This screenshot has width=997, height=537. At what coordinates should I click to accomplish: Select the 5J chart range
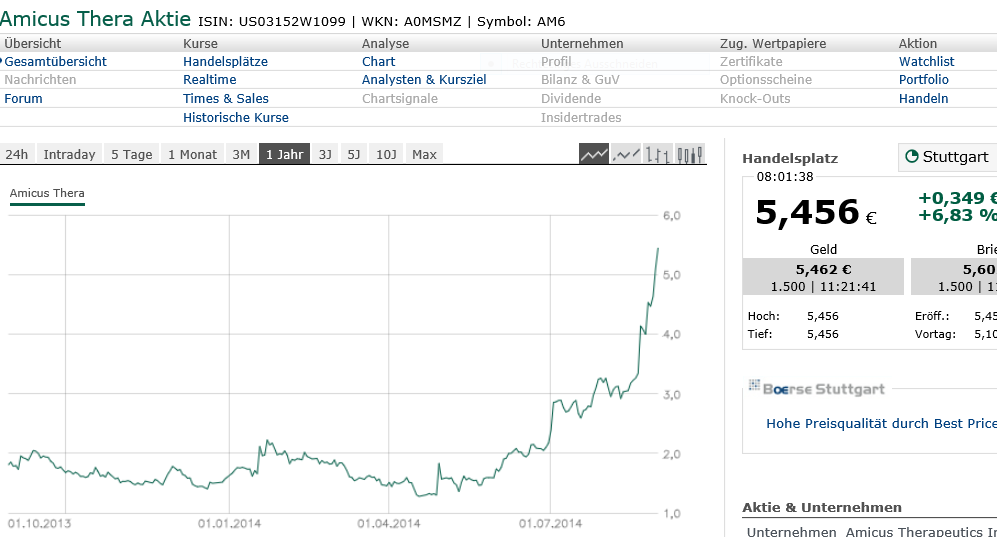coord(354,154)
